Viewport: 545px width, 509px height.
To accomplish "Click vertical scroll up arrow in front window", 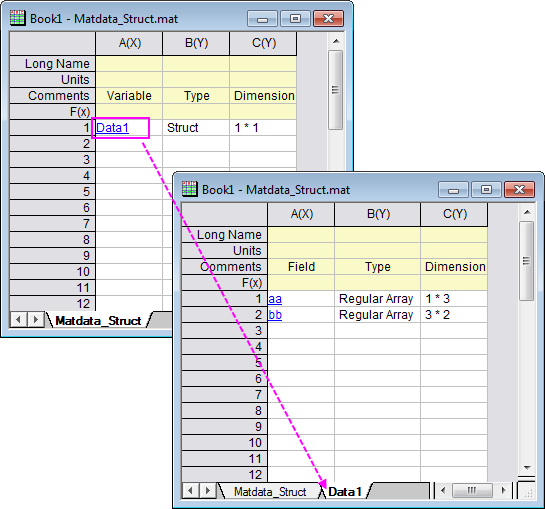I will coord(527,212).
